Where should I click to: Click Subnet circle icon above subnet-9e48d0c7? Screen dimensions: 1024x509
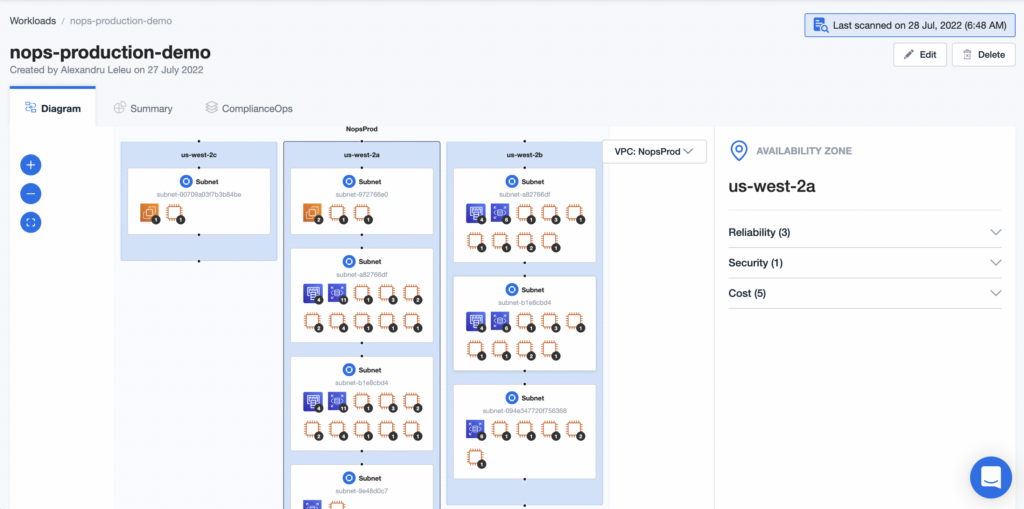349,478
